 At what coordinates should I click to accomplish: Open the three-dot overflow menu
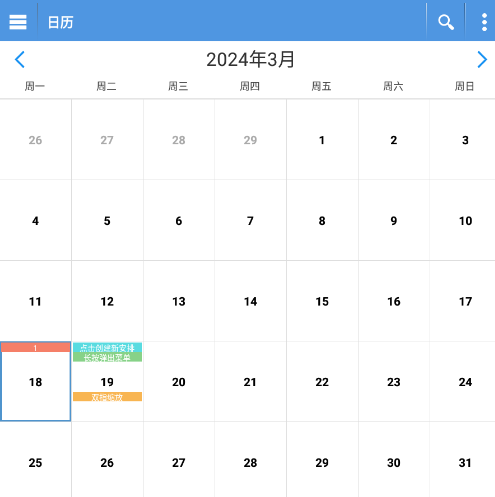(x=484, y=22)
